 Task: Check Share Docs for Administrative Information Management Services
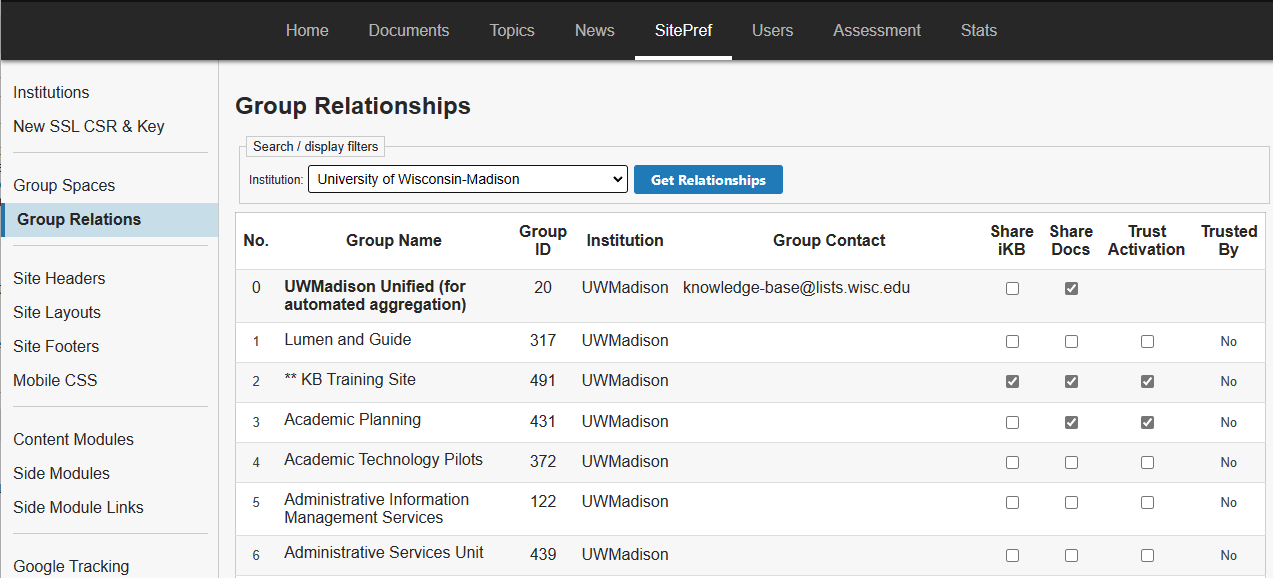tap(1071, 503)
